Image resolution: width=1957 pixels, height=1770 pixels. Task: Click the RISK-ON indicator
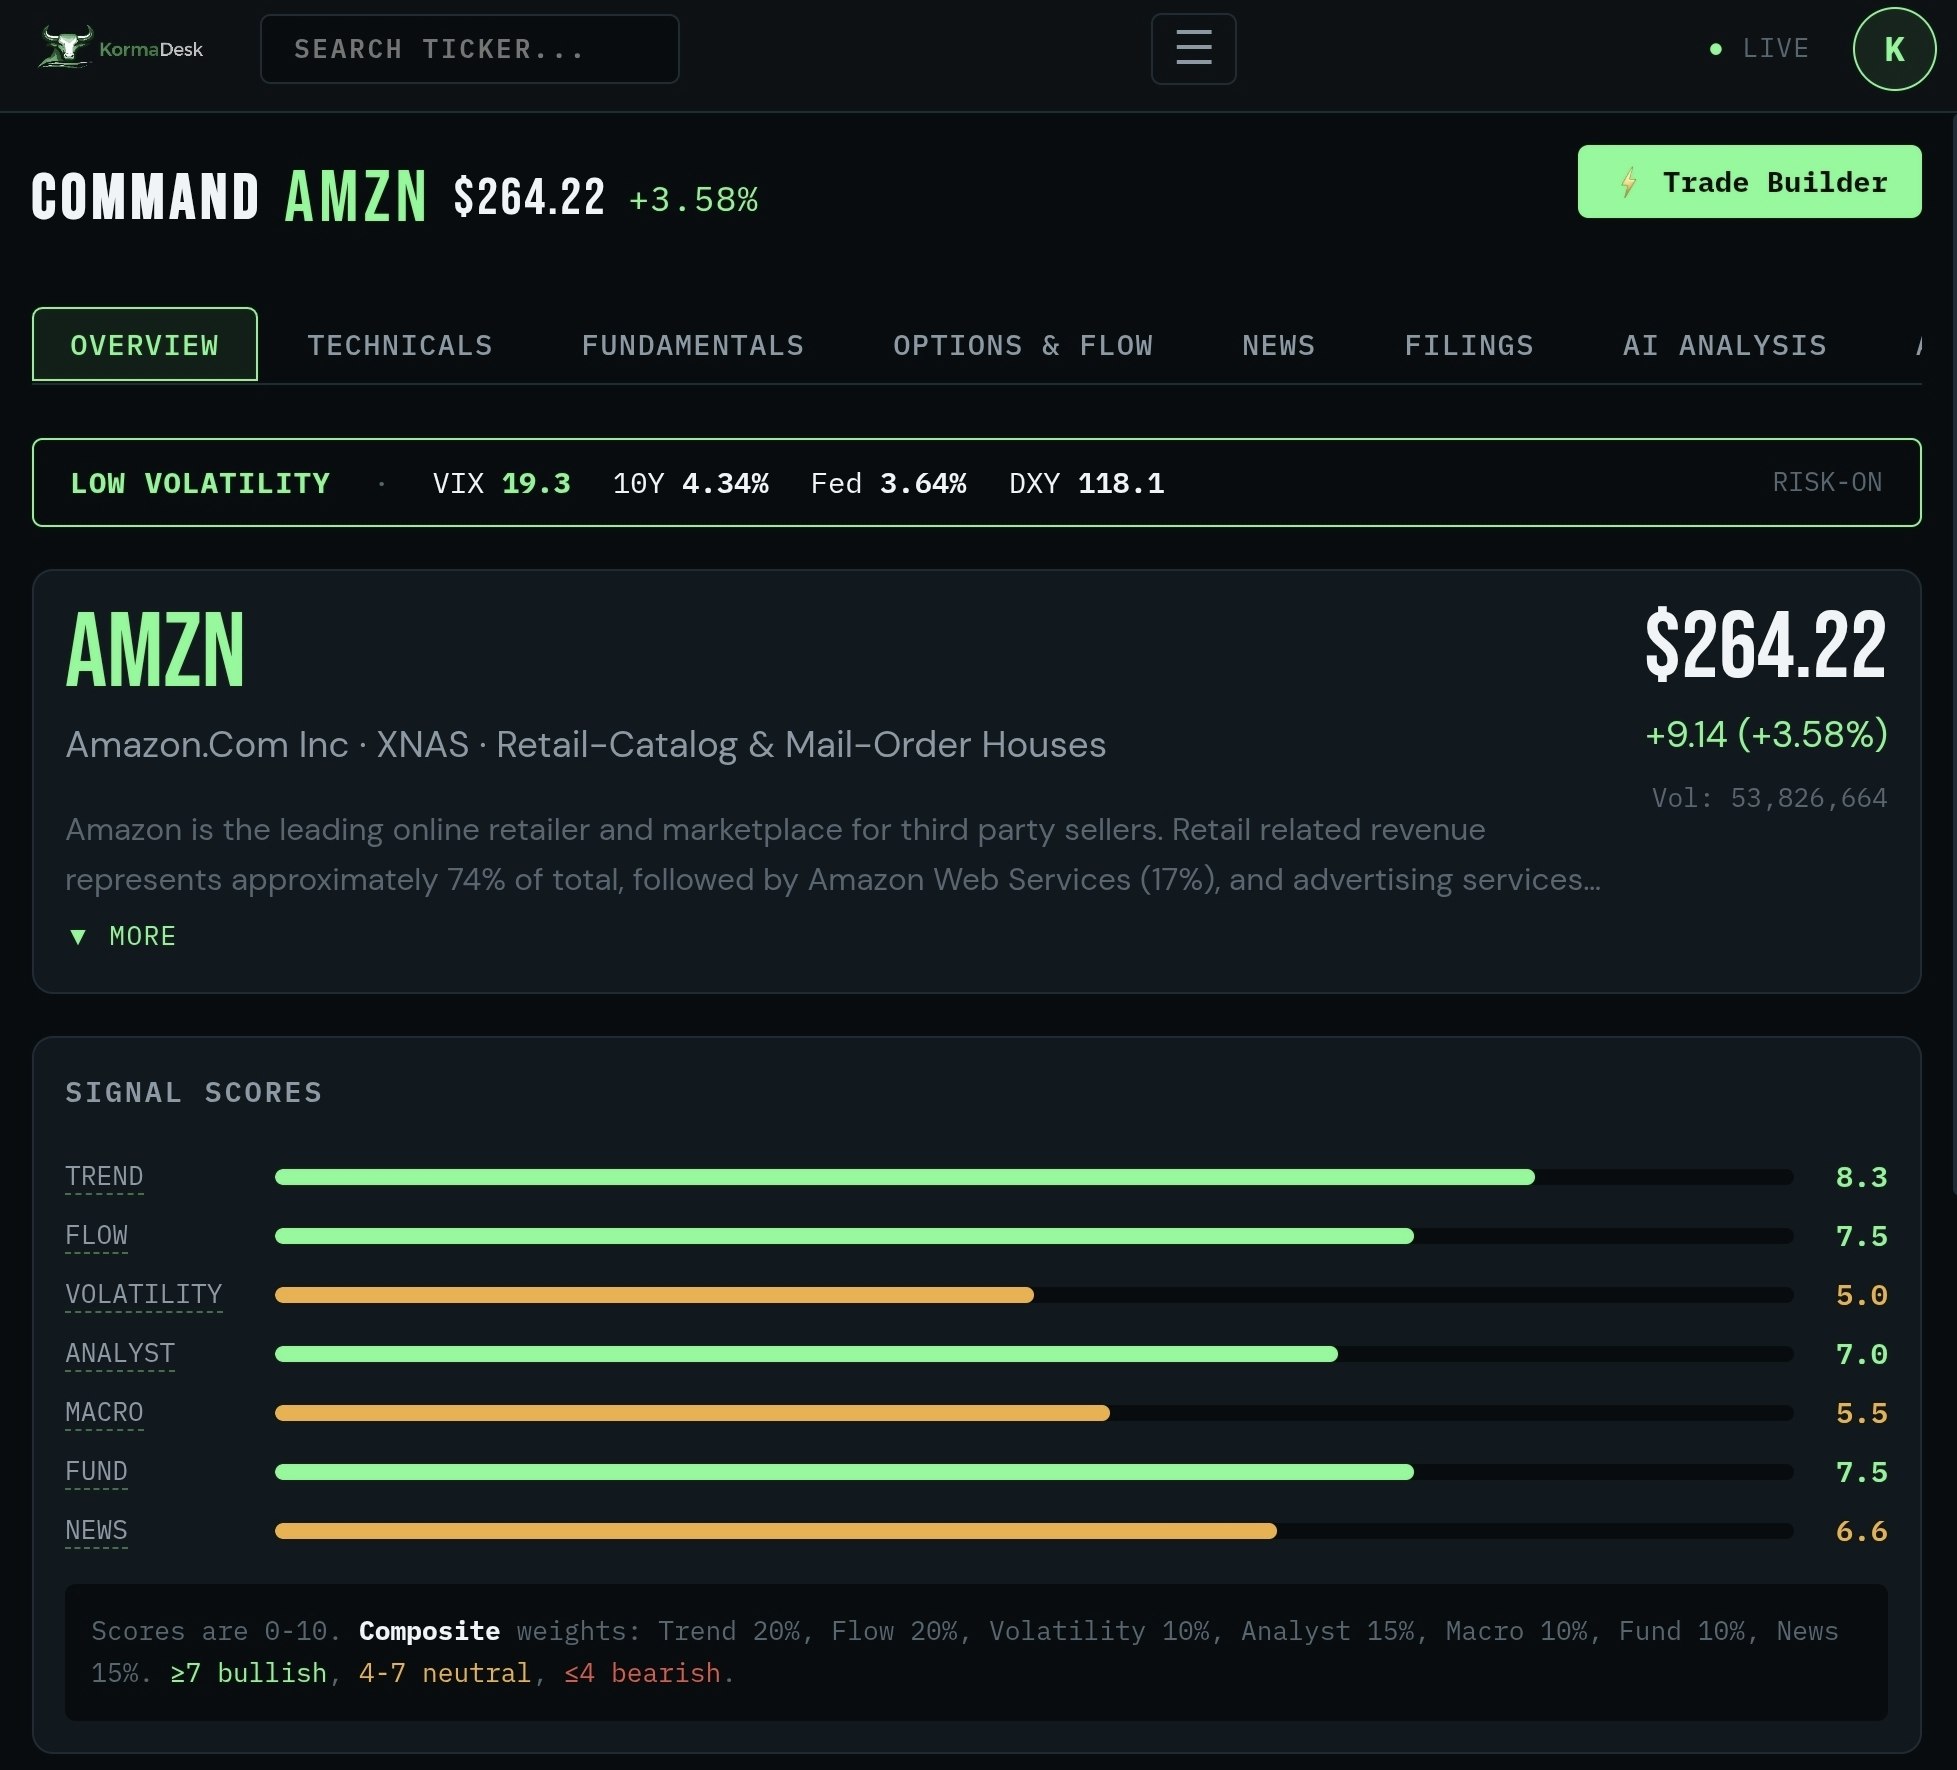pyautogui.click(x=1827, y=482)
